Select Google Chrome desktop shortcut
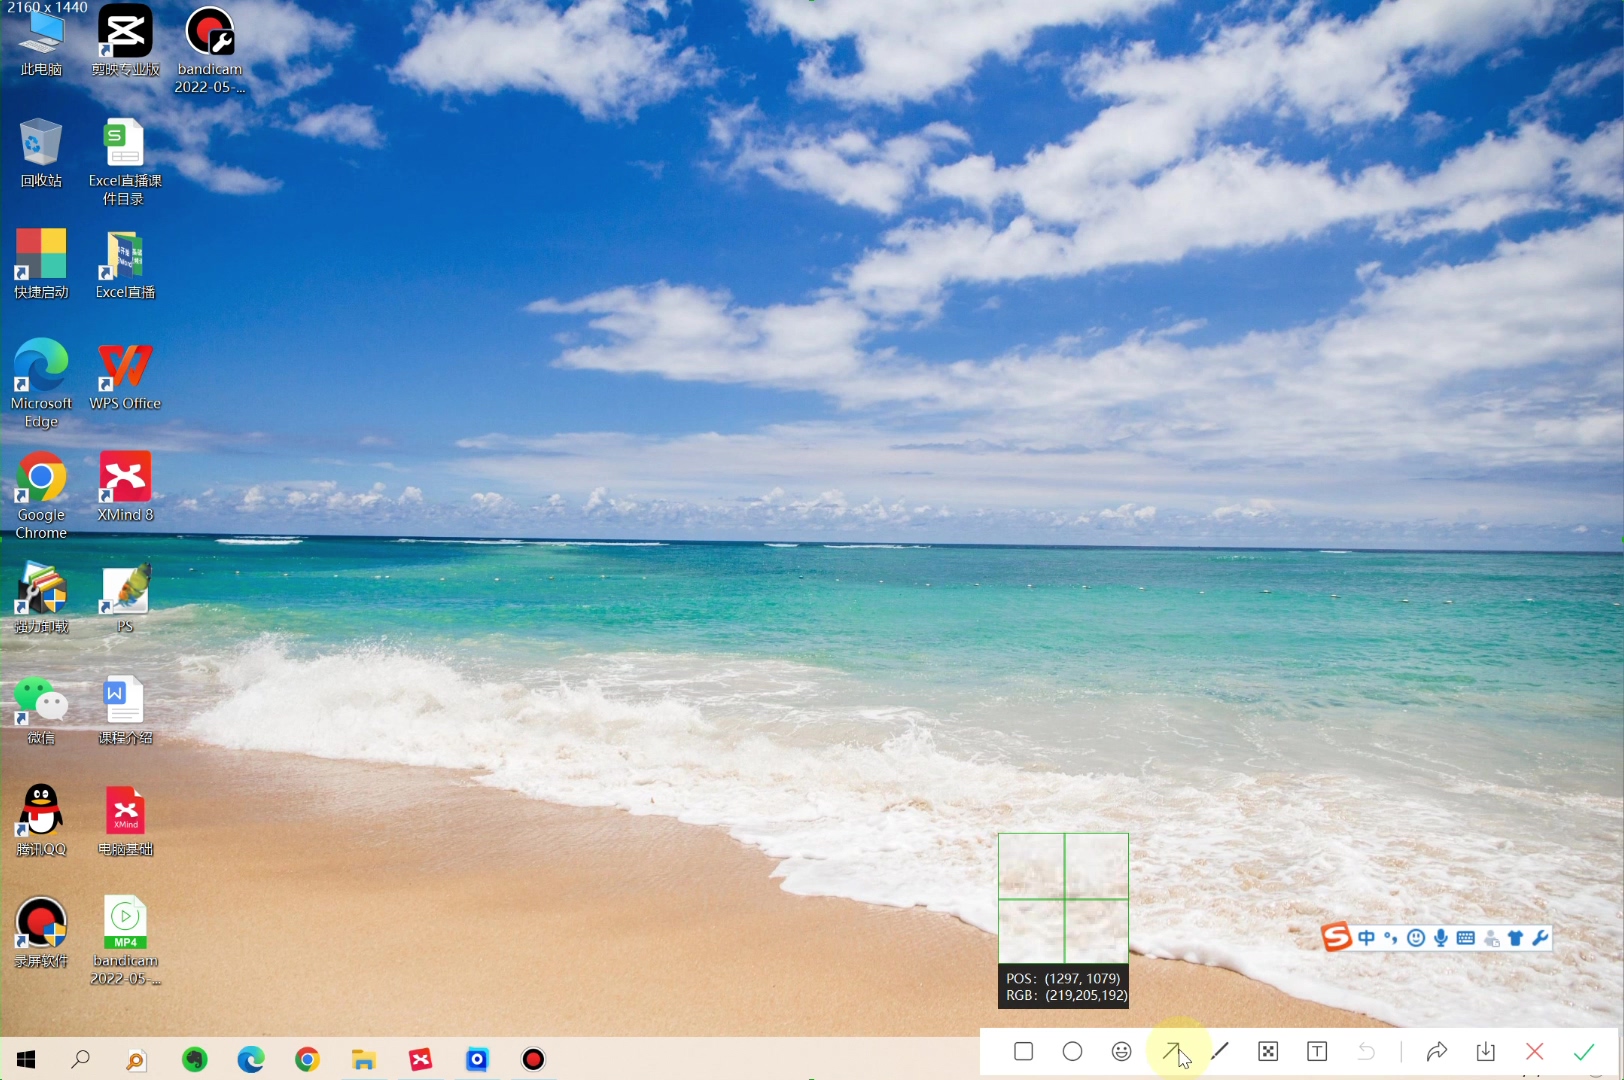 click(41, 495)
